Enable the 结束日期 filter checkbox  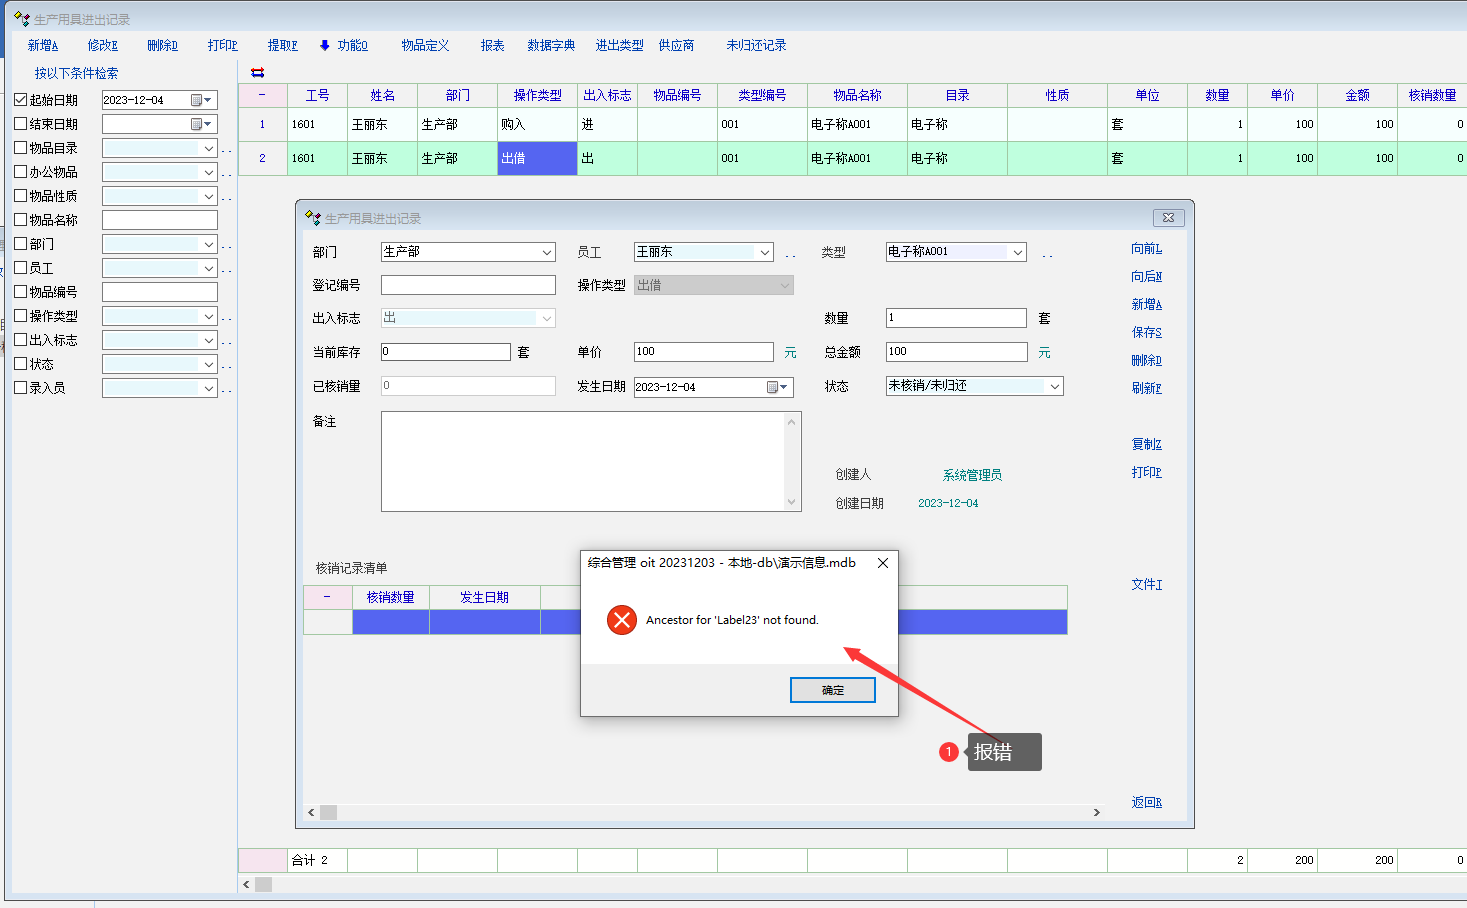pyautogui.click(x=21, y=124)
